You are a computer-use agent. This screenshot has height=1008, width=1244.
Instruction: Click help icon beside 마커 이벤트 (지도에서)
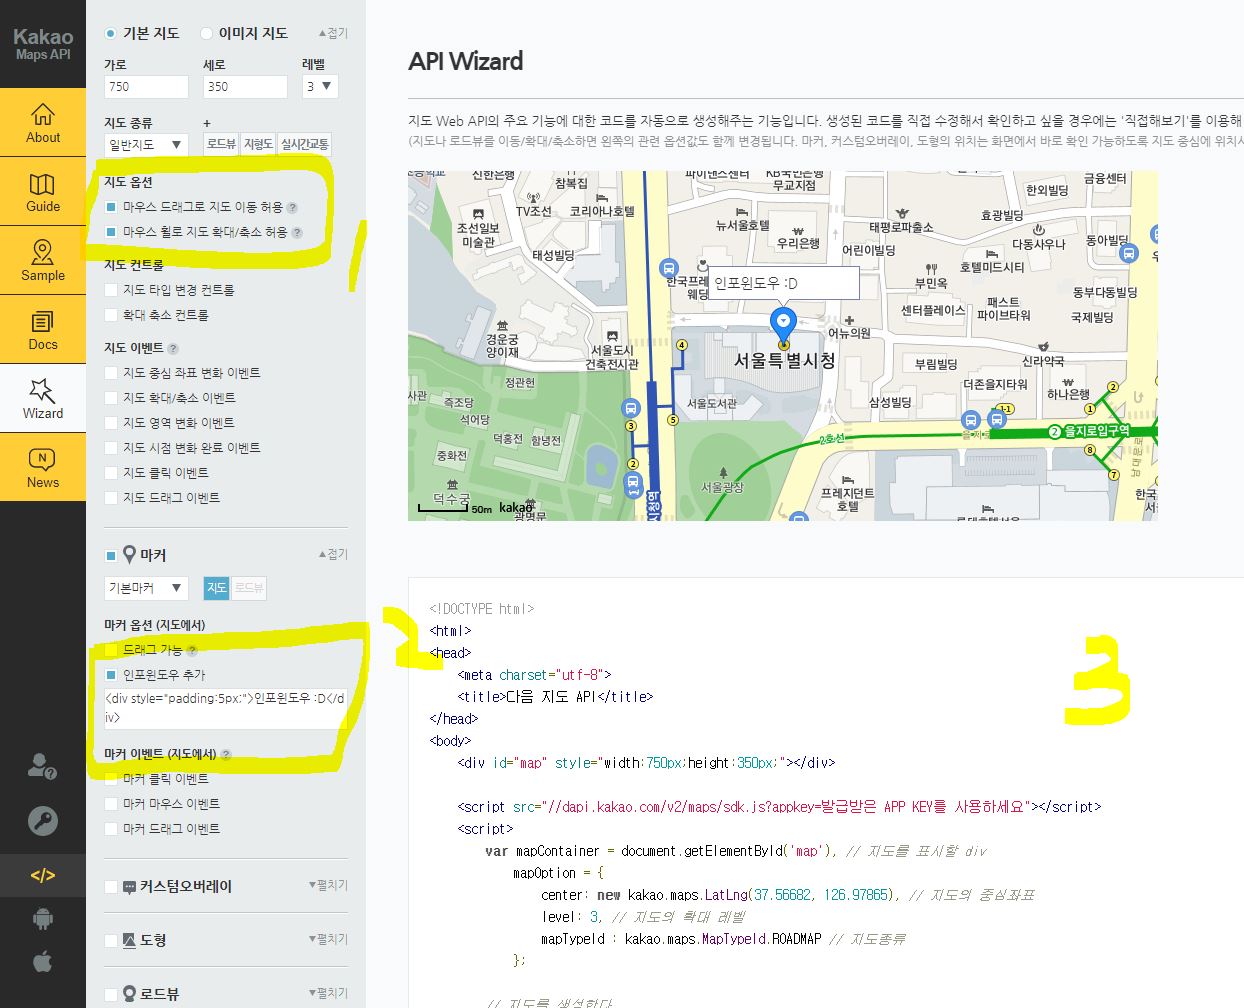pyautogui.click(x=226, y=755)
